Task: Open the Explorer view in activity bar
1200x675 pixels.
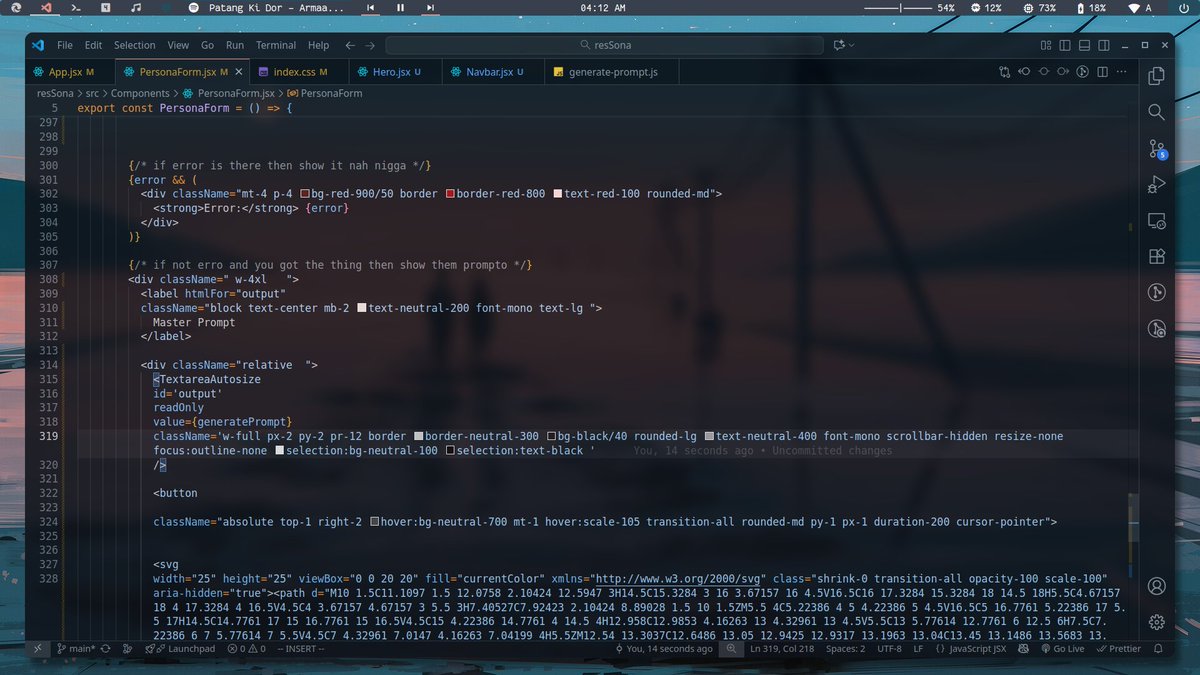Action: pyautogui.click(x=1156, y=76)
